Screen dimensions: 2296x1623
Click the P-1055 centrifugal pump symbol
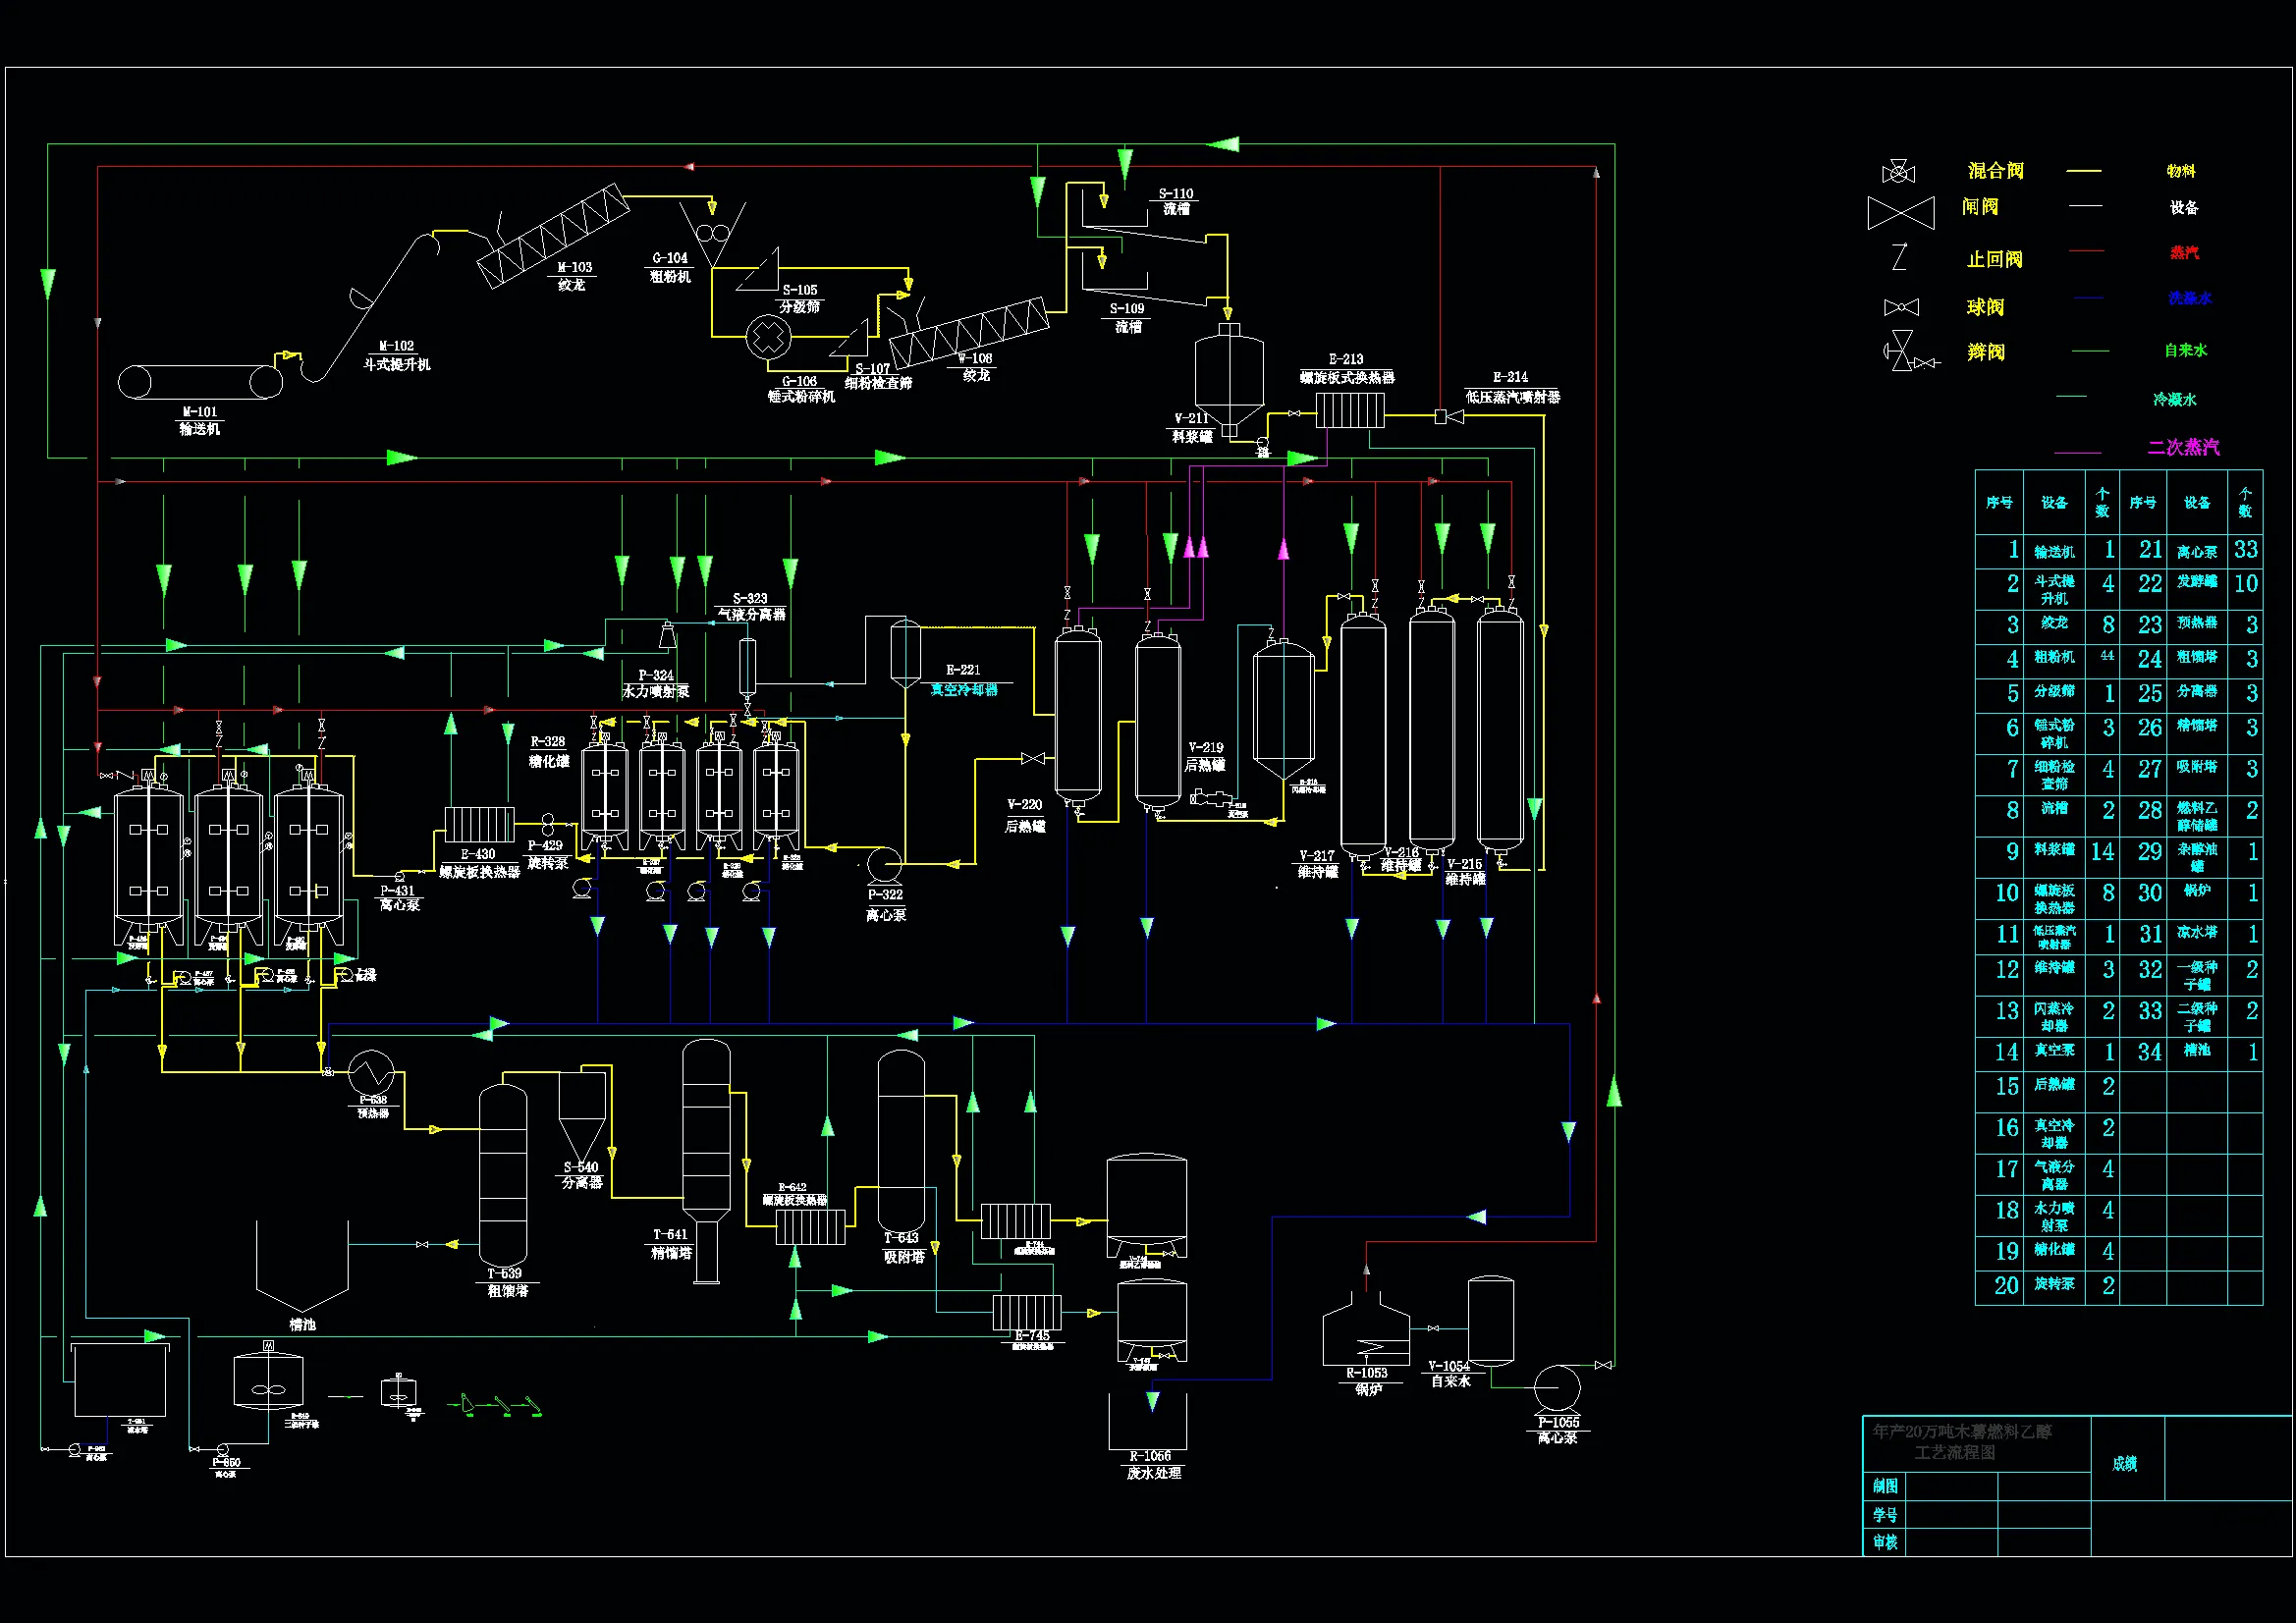click(x=1557, y=1389)
